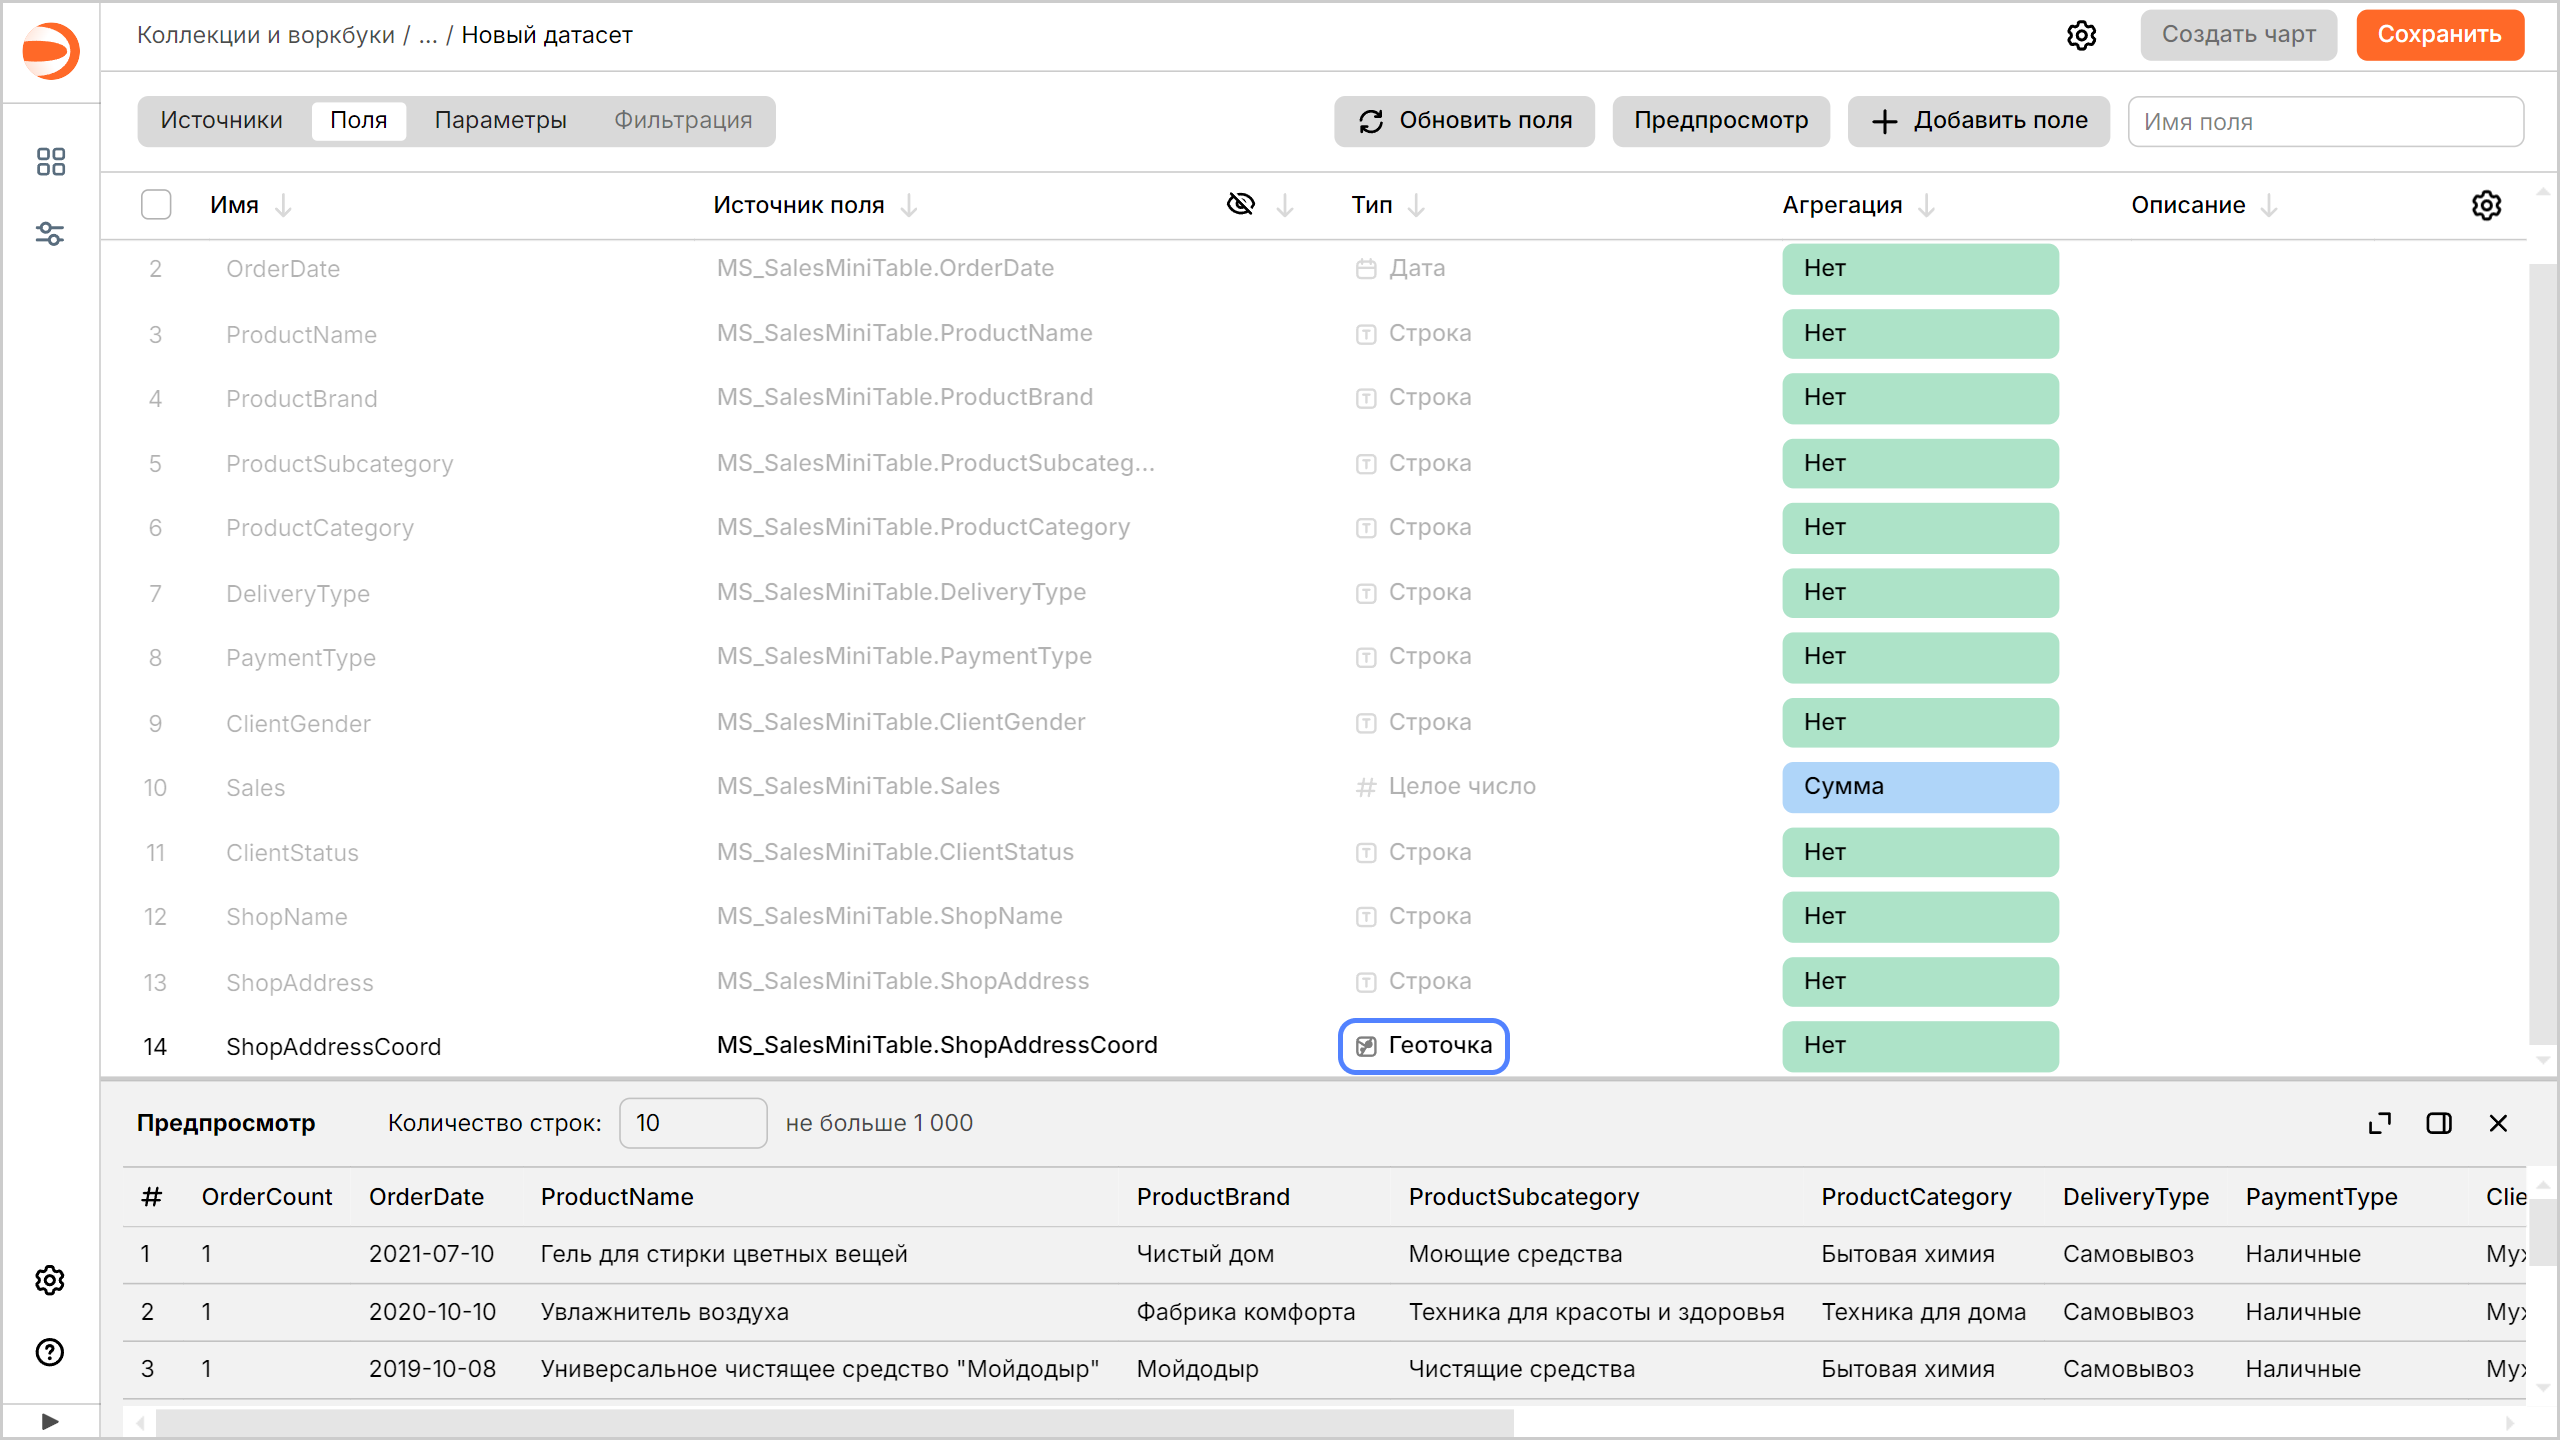Switch to the Источники tab
This screenshot has height=1440, width=2560.
click(x=221, y=121)
